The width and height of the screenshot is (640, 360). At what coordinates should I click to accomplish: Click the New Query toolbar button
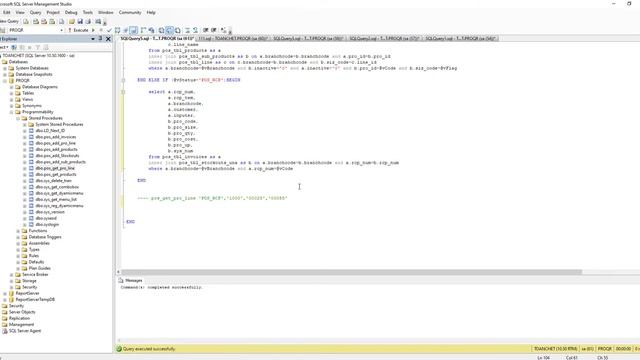(x=10, y=21)
